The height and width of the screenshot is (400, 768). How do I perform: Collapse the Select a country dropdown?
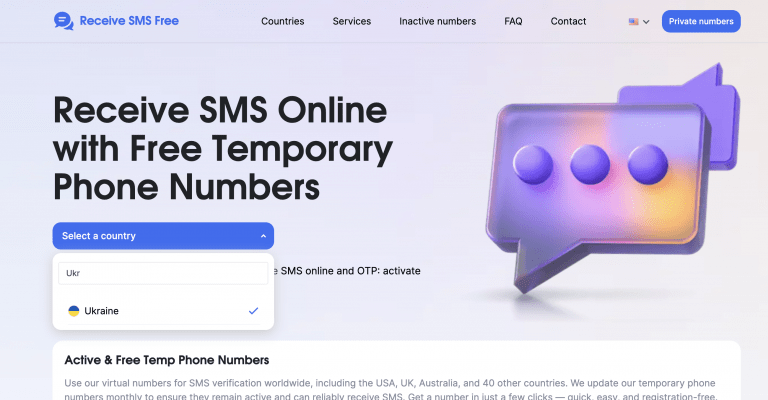tap(163, 236)
